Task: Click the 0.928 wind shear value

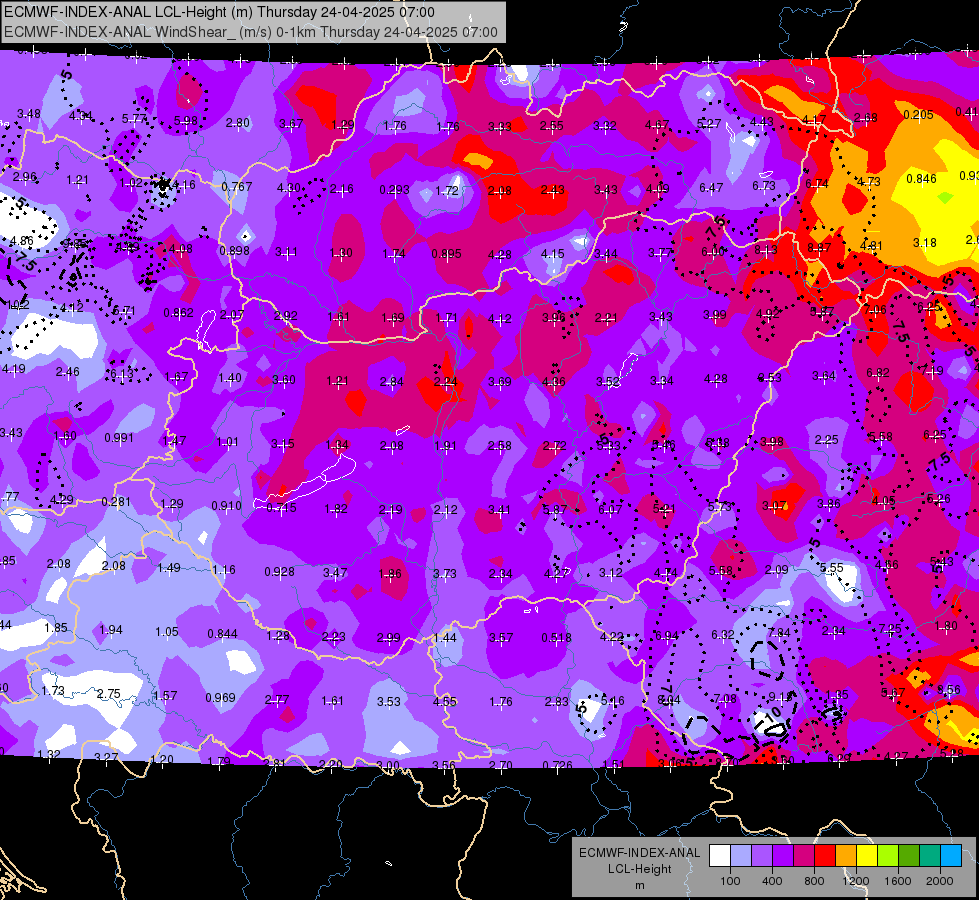Action: [280, 571]
